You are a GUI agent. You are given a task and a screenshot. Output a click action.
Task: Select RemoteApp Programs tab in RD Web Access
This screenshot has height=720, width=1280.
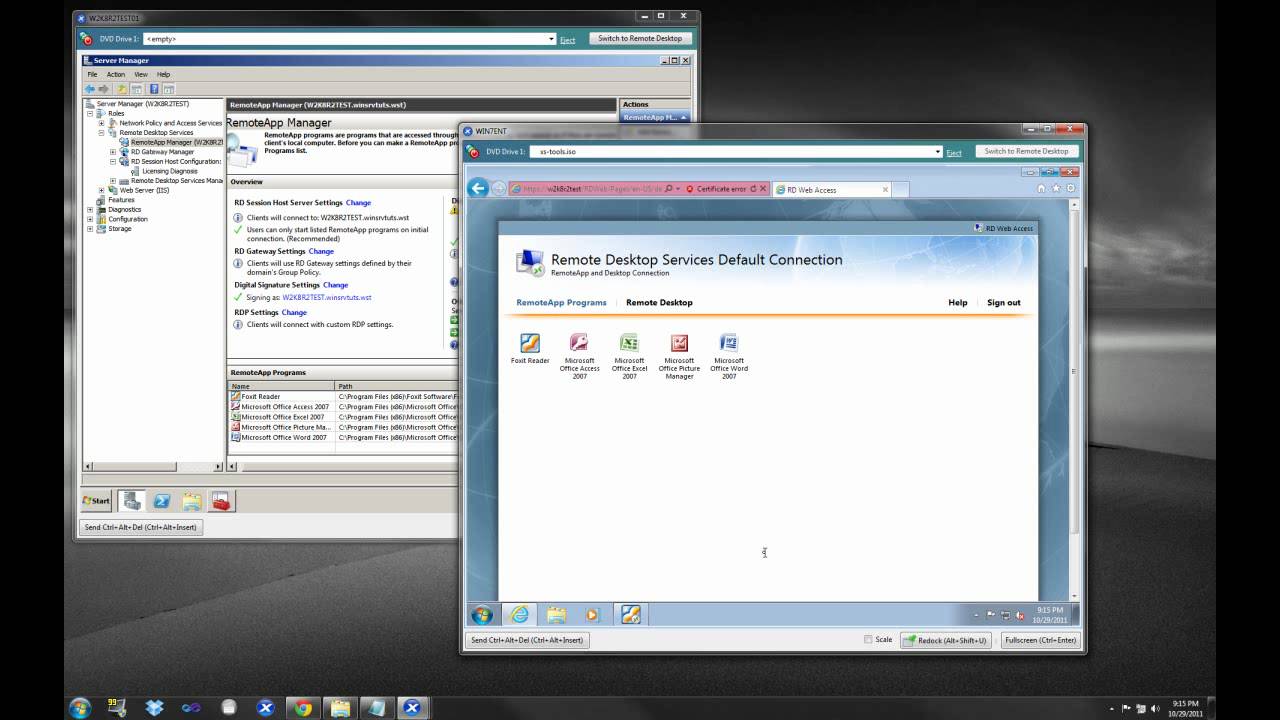[x=561, y=302]
